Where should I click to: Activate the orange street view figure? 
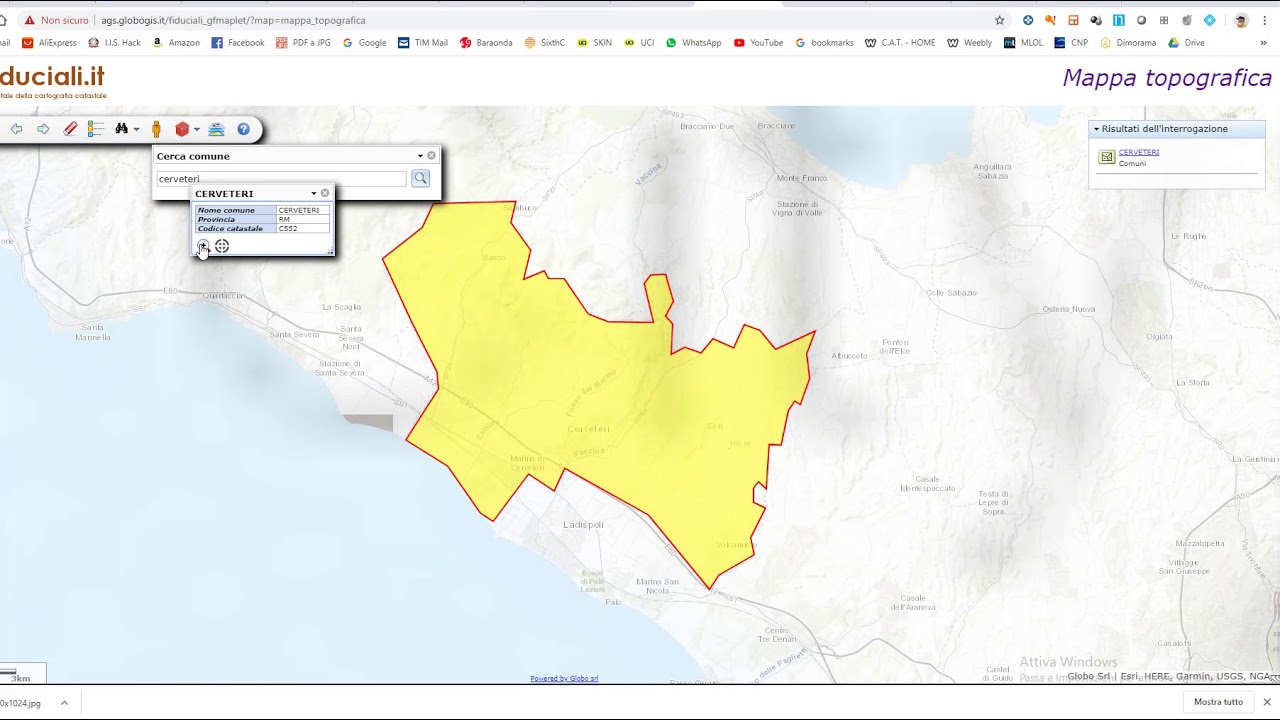click(156, 129)
